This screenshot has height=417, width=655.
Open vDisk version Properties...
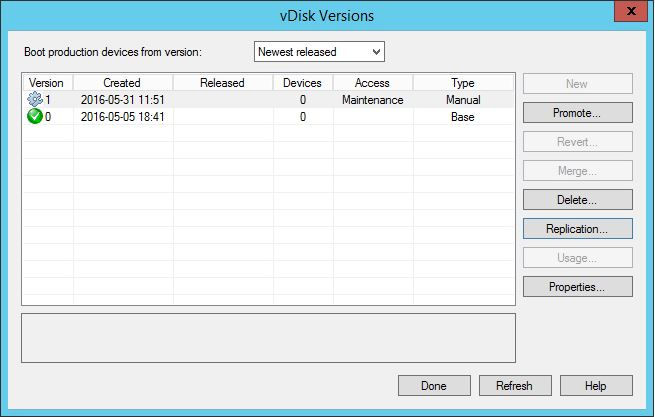pyautogui.click(x=578, y=287)
